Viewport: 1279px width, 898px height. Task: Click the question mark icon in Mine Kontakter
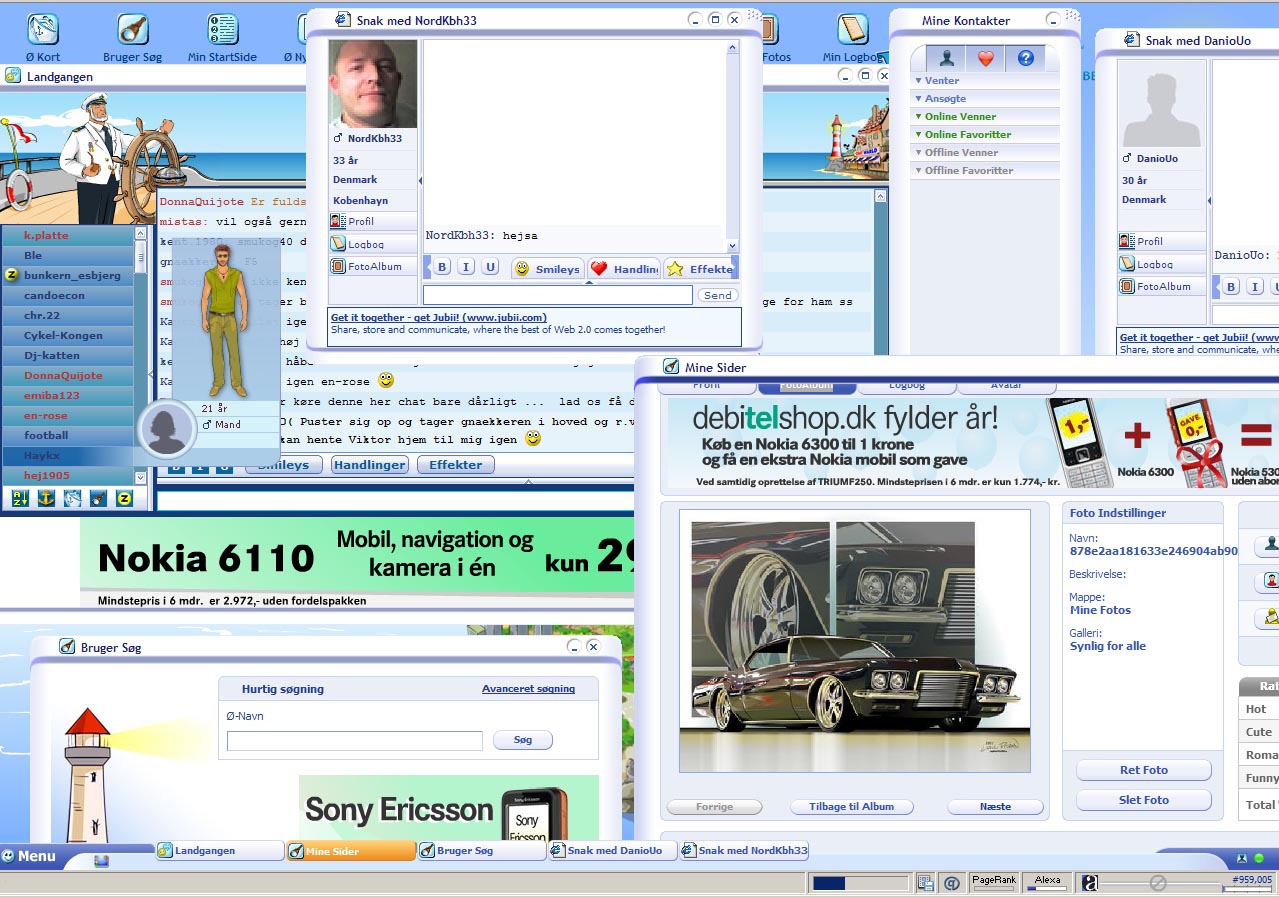click(x=1024, y=58)
